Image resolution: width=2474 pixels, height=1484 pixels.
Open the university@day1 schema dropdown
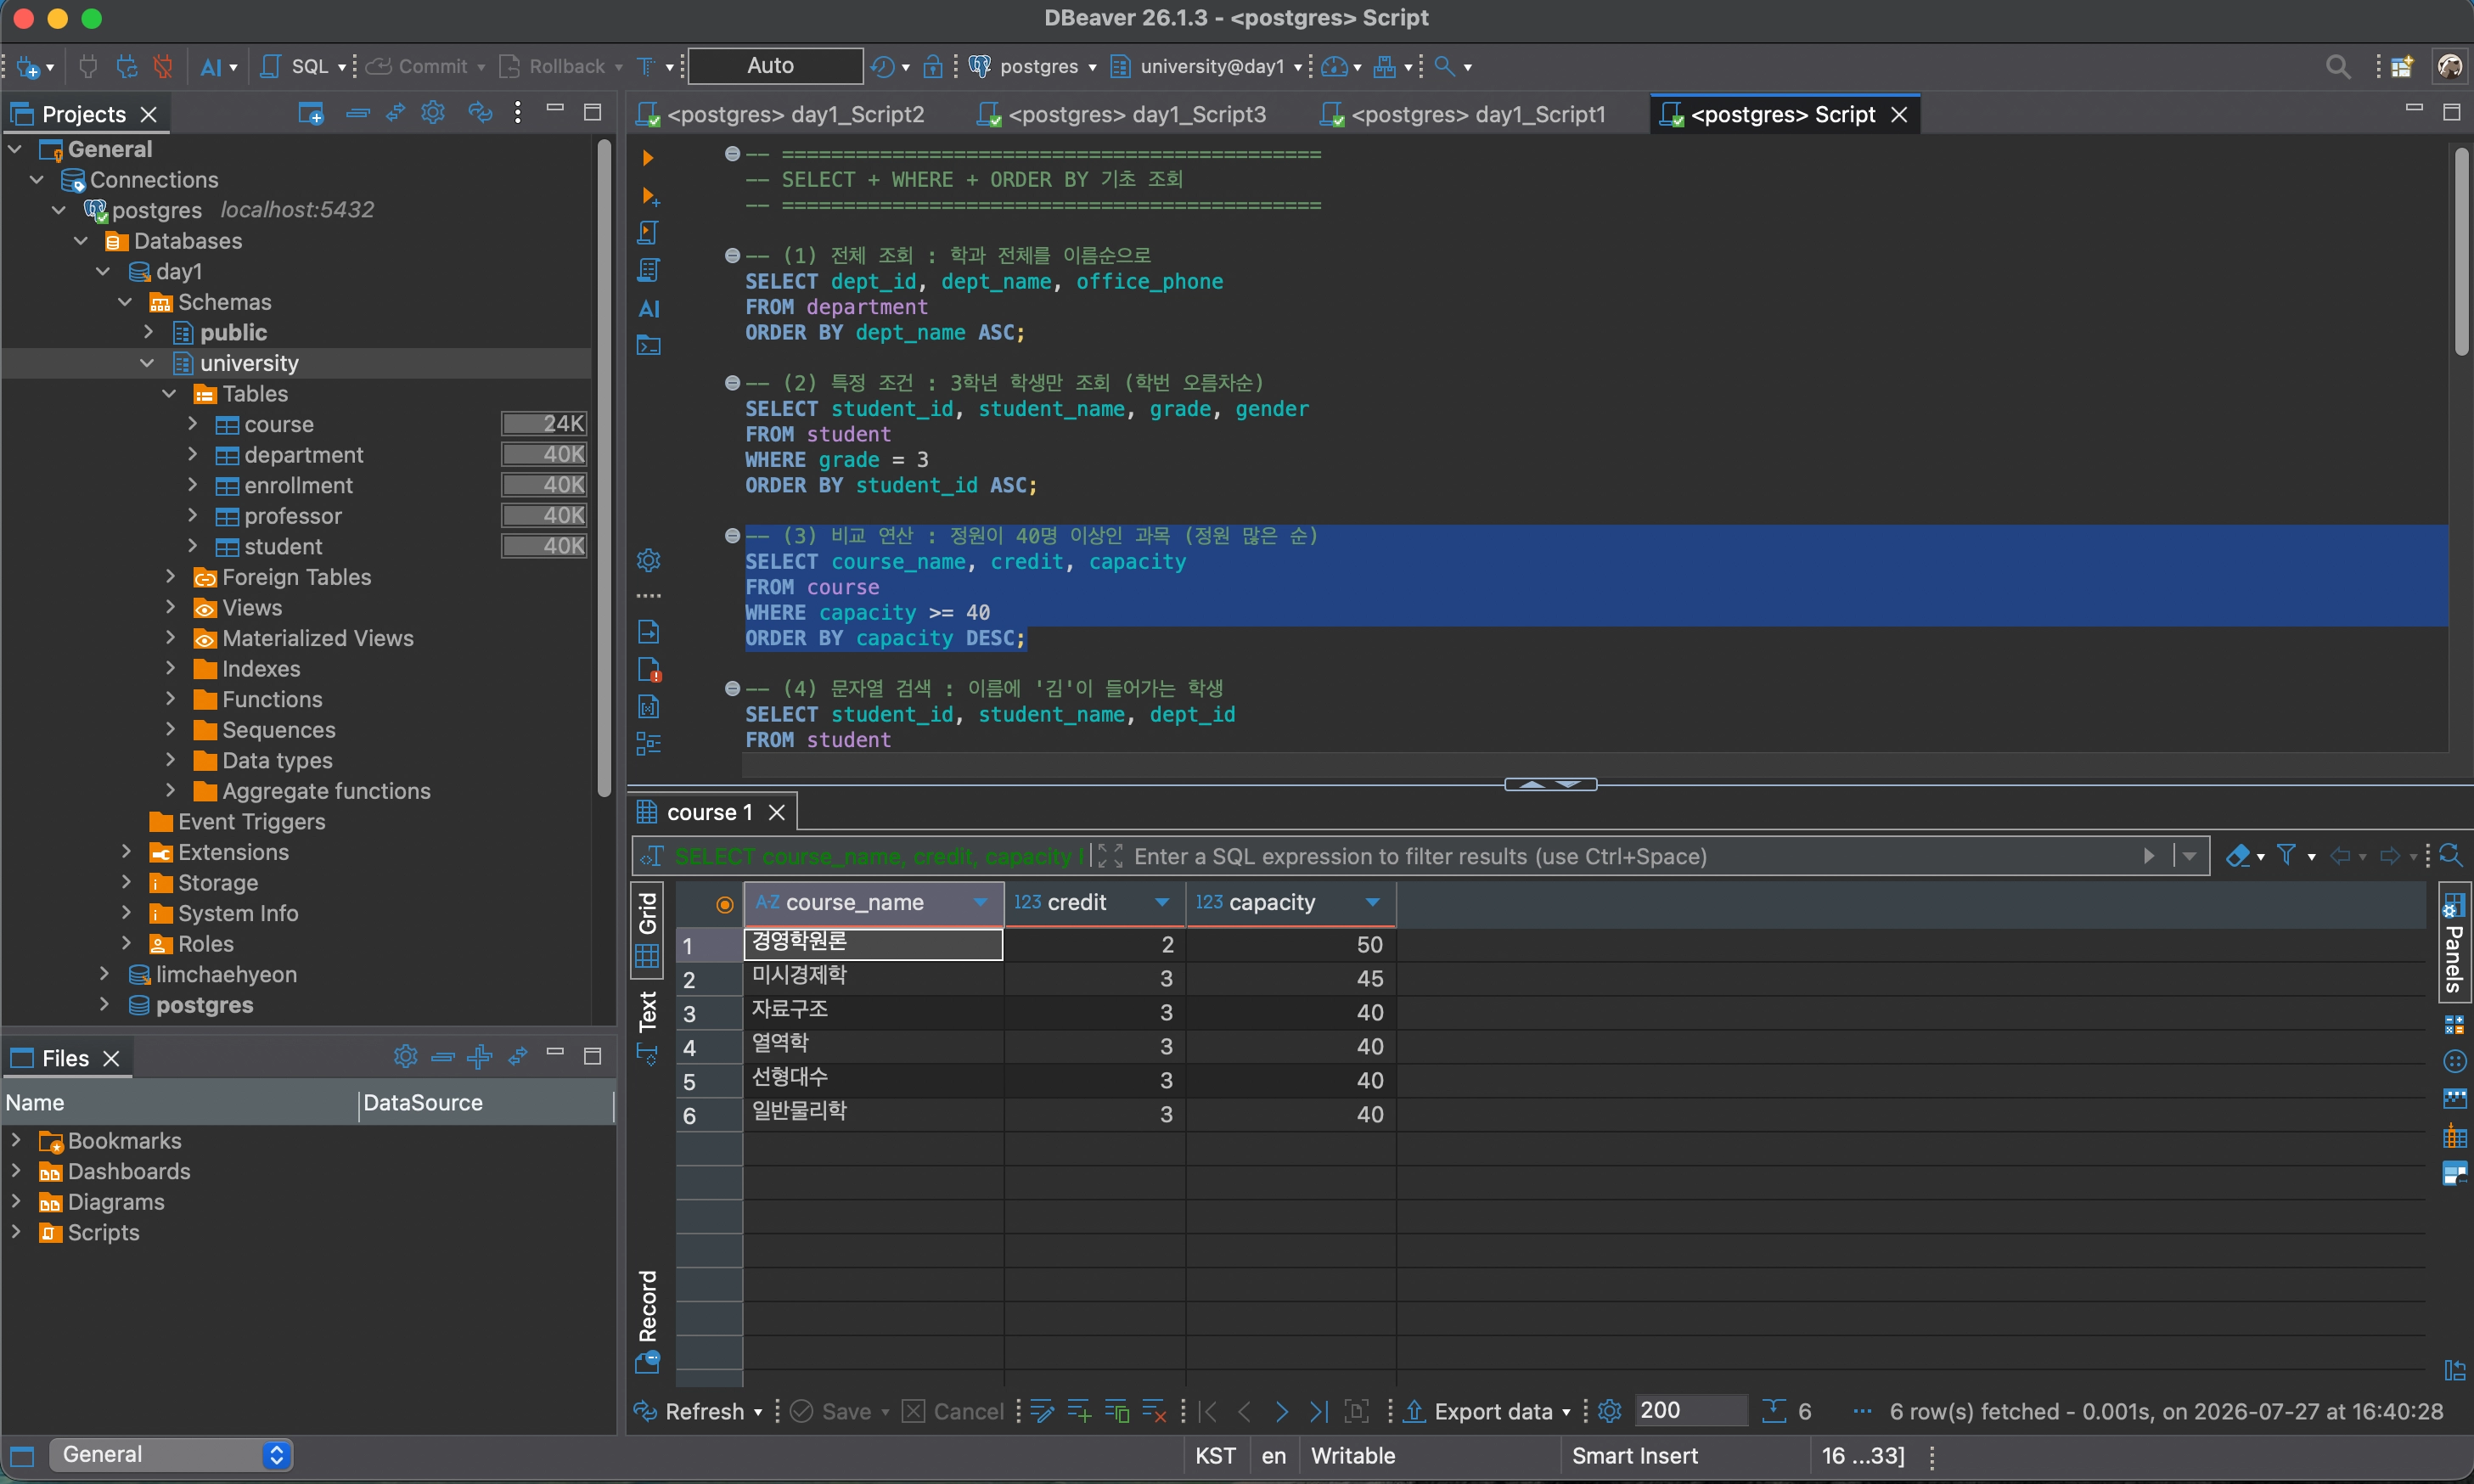click(1207, 67)
